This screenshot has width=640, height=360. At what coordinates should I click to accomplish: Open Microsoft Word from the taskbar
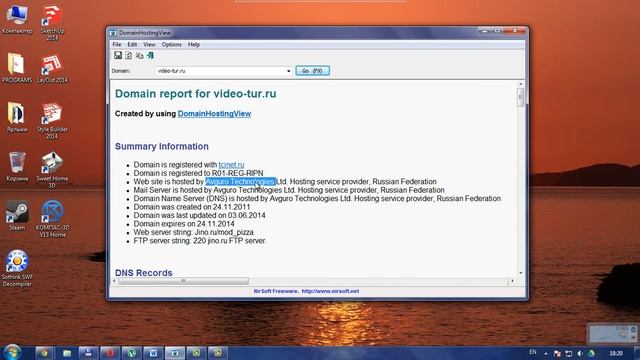[x=153, y=353]
